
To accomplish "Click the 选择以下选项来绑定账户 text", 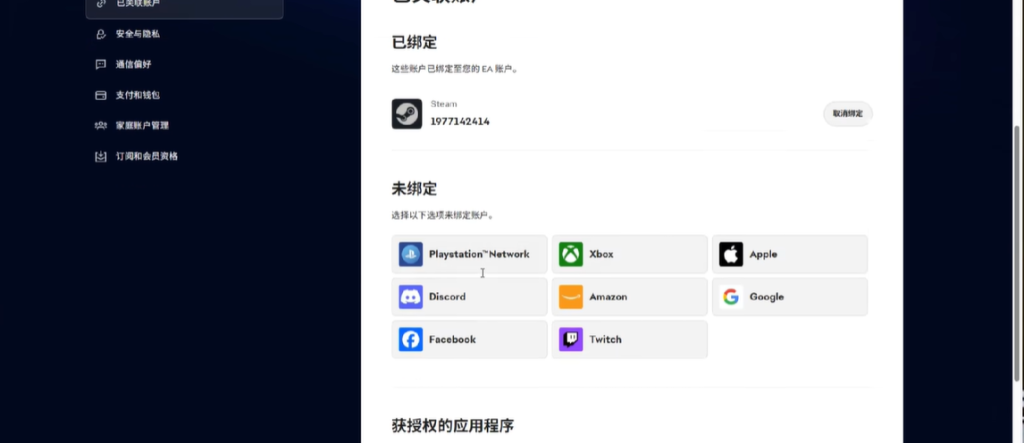I will coord(442,215).
